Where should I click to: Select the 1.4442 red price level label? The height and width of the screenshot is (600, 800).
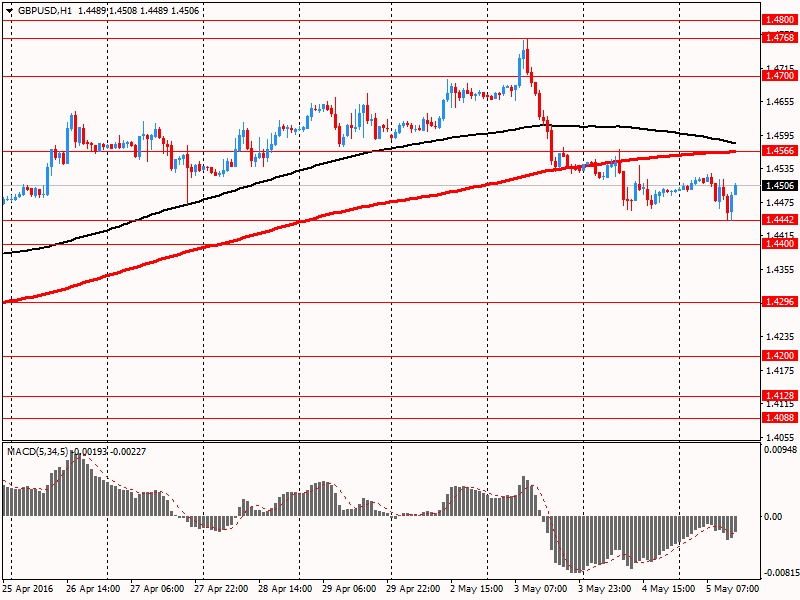tap(780, 219)
